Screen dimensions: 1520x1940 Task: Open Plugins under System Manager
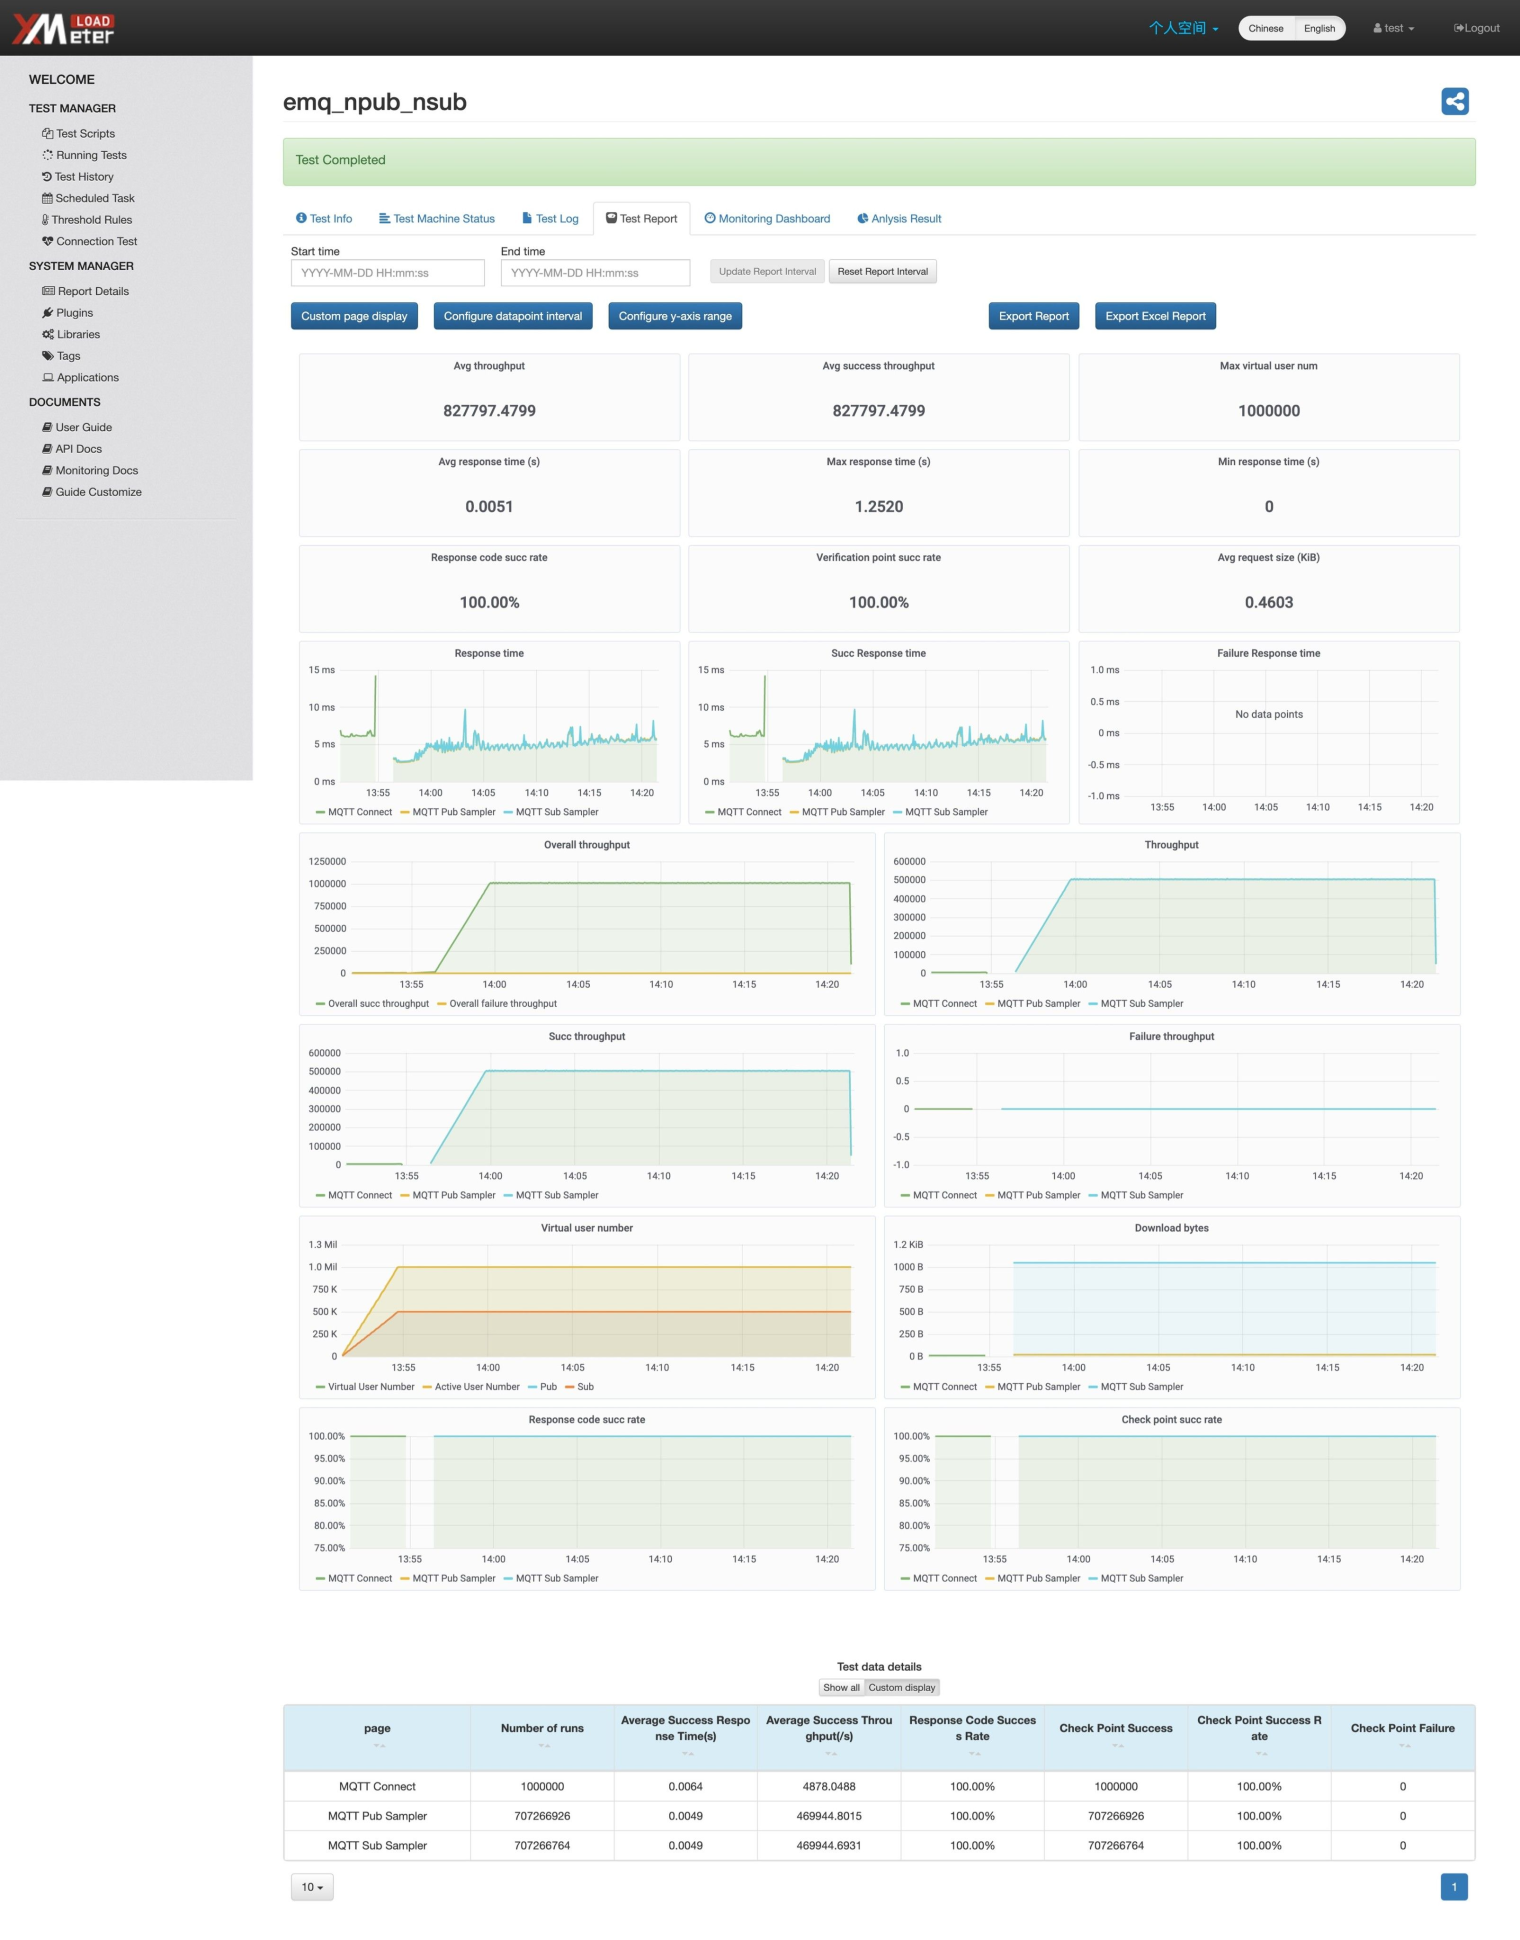(x=67, y=313)
